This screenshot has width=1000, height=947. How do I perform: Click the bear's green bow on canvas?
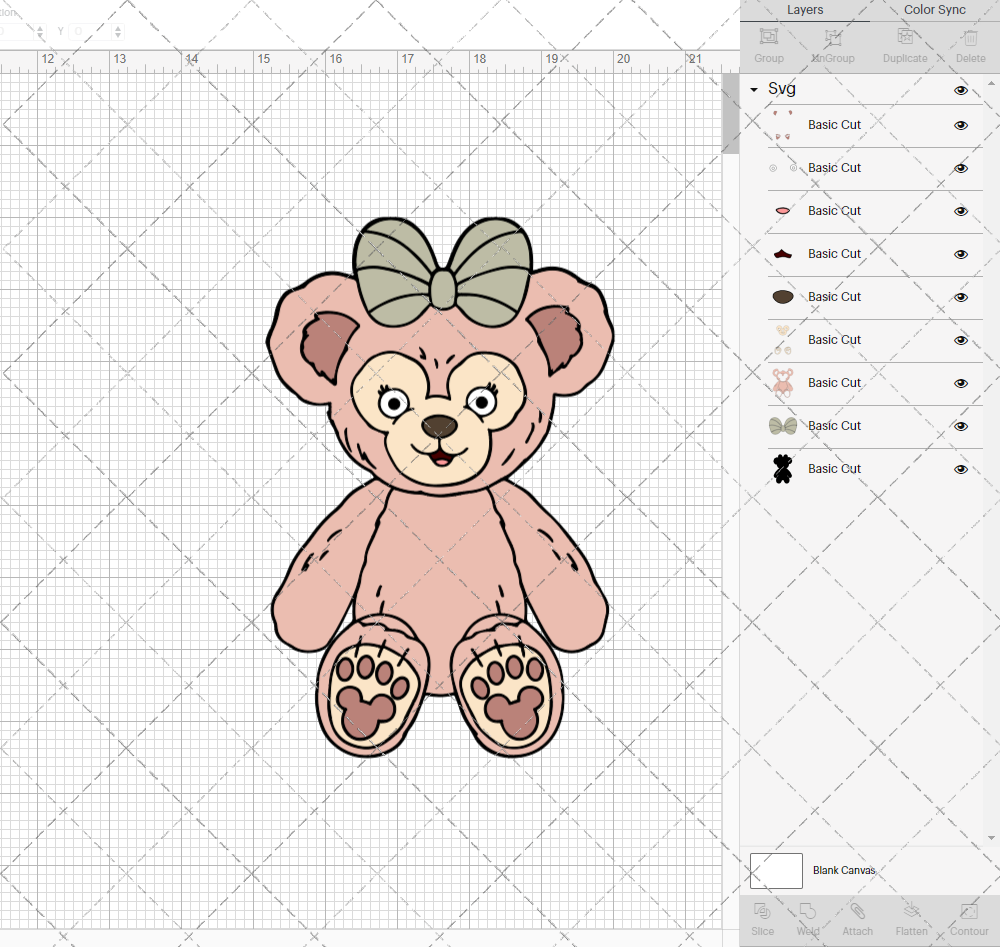pyautogui.click(x=443, y=270)
